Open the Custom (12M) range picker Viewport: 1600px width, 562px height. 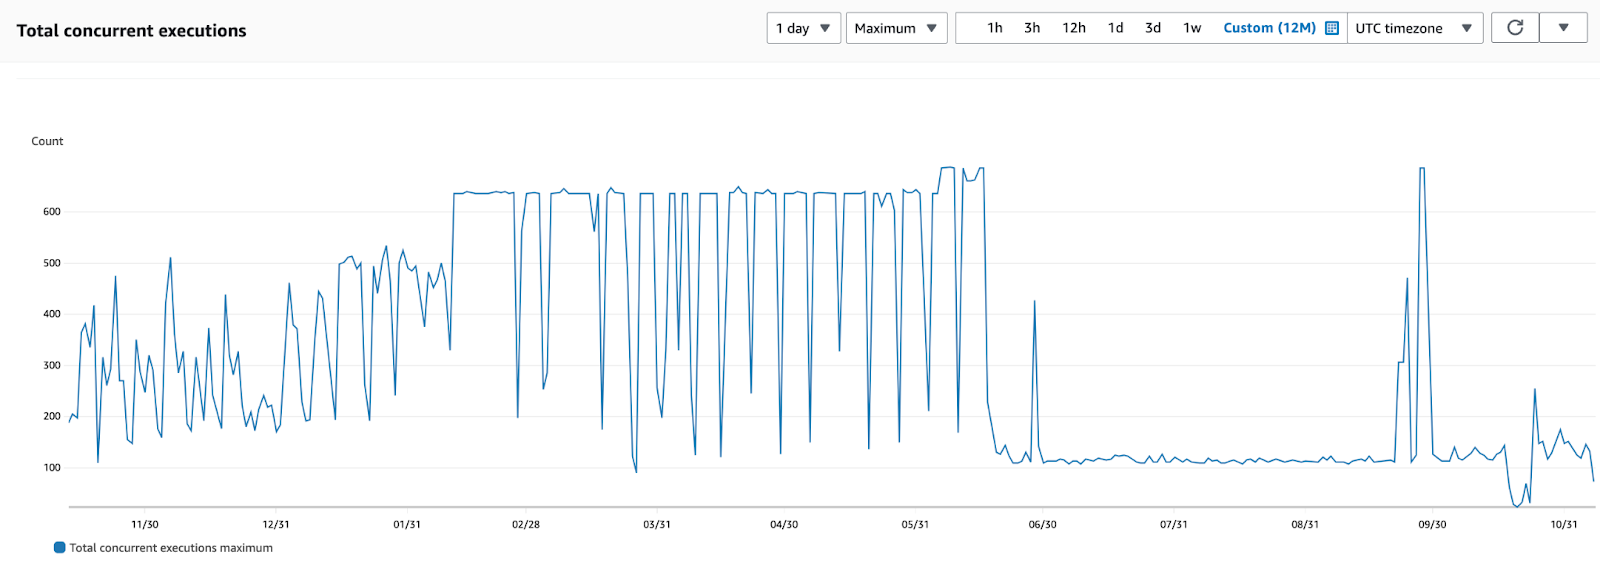coord(1270,28)
